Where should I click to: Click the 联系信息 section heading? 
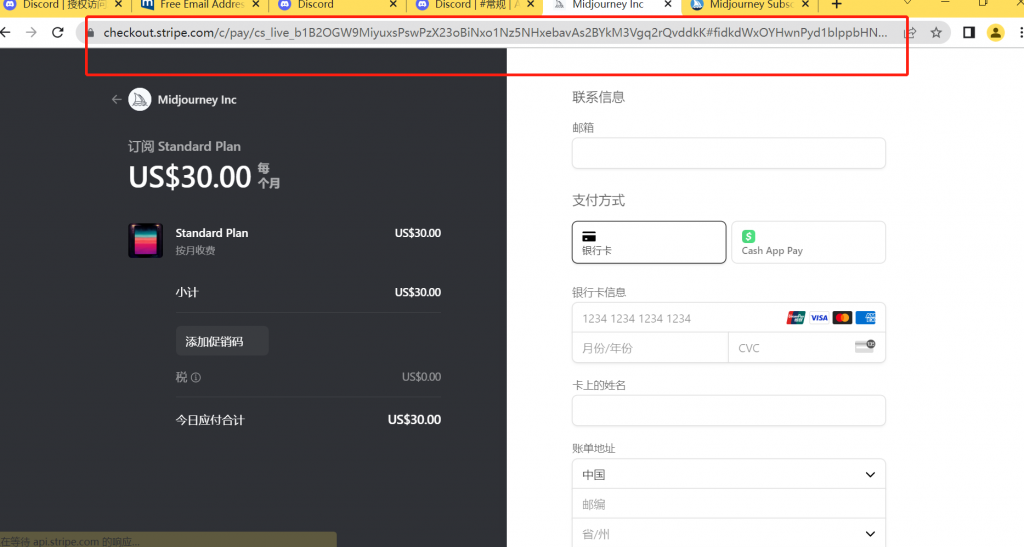598,97
